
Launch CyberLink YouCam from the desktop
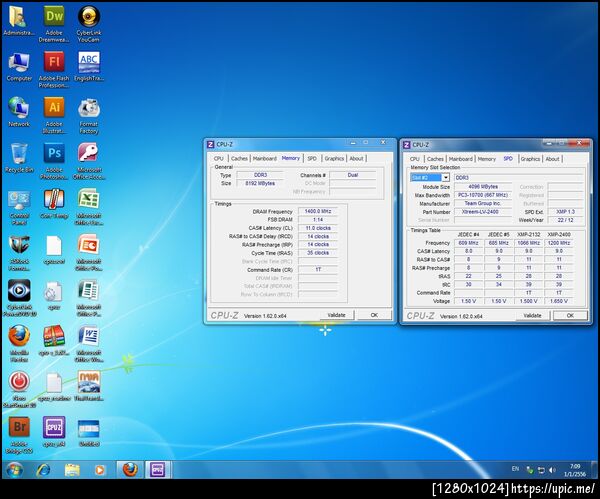[x=89, y=16]
